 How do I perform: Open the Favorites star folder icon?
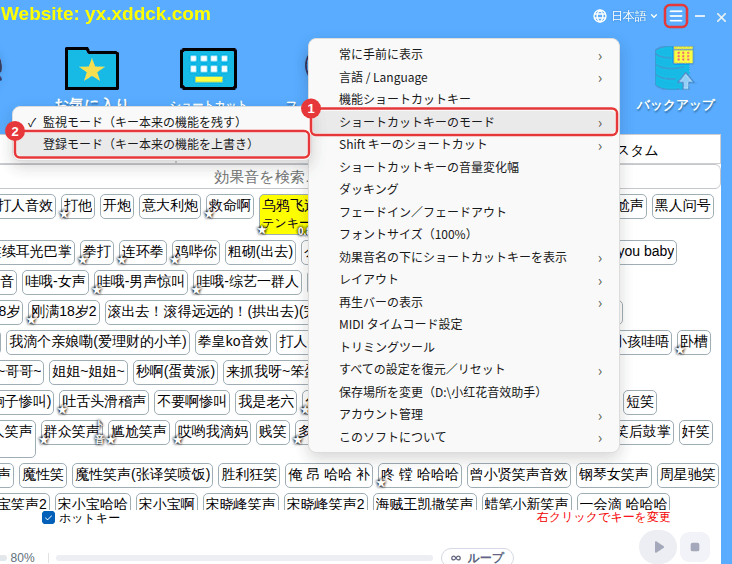(x=92, y=69)
